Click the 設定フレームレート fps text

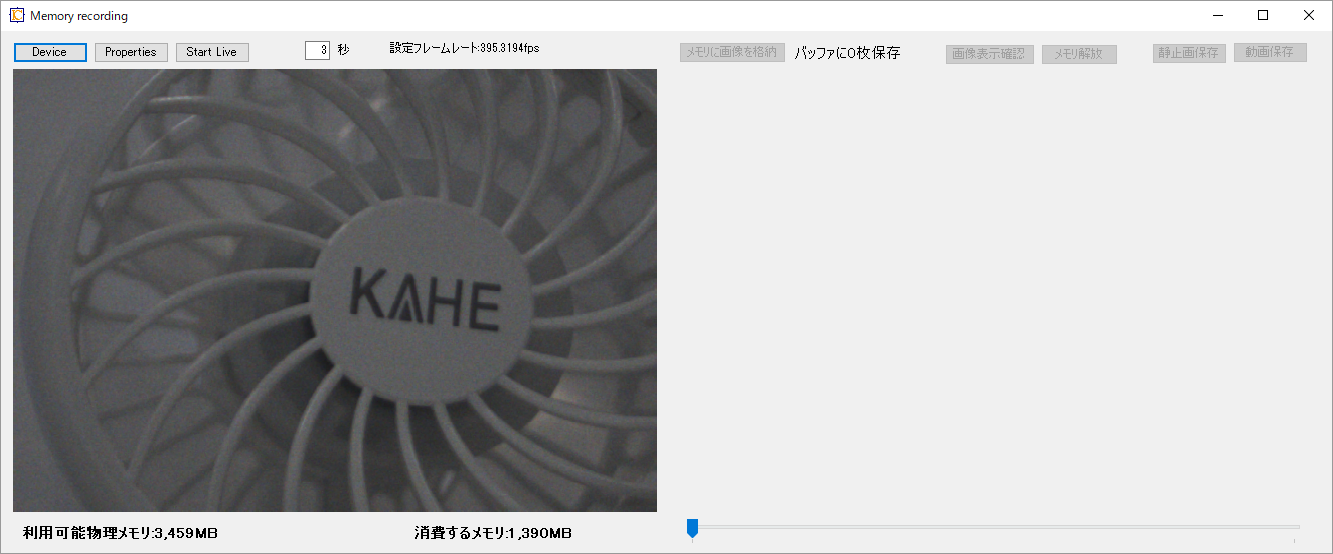pyautogui.click(x=464, y=48)
